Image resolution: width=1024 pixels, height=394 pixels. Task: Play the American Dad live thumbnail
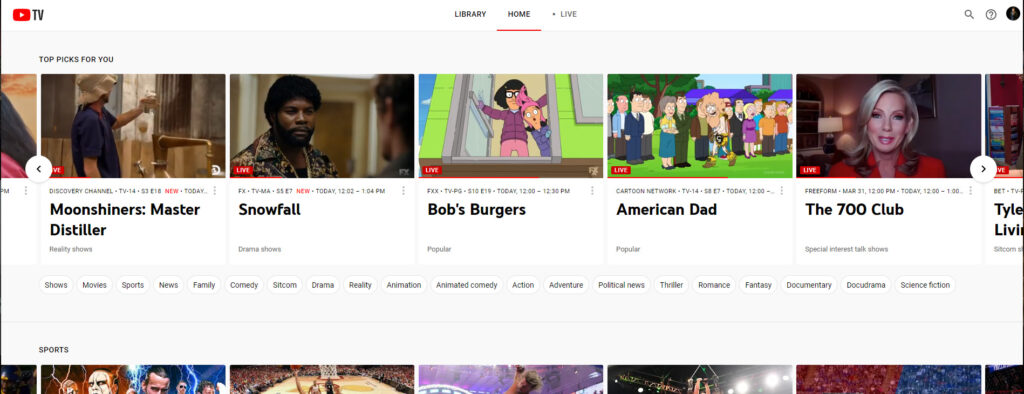(x=699, y=125)
